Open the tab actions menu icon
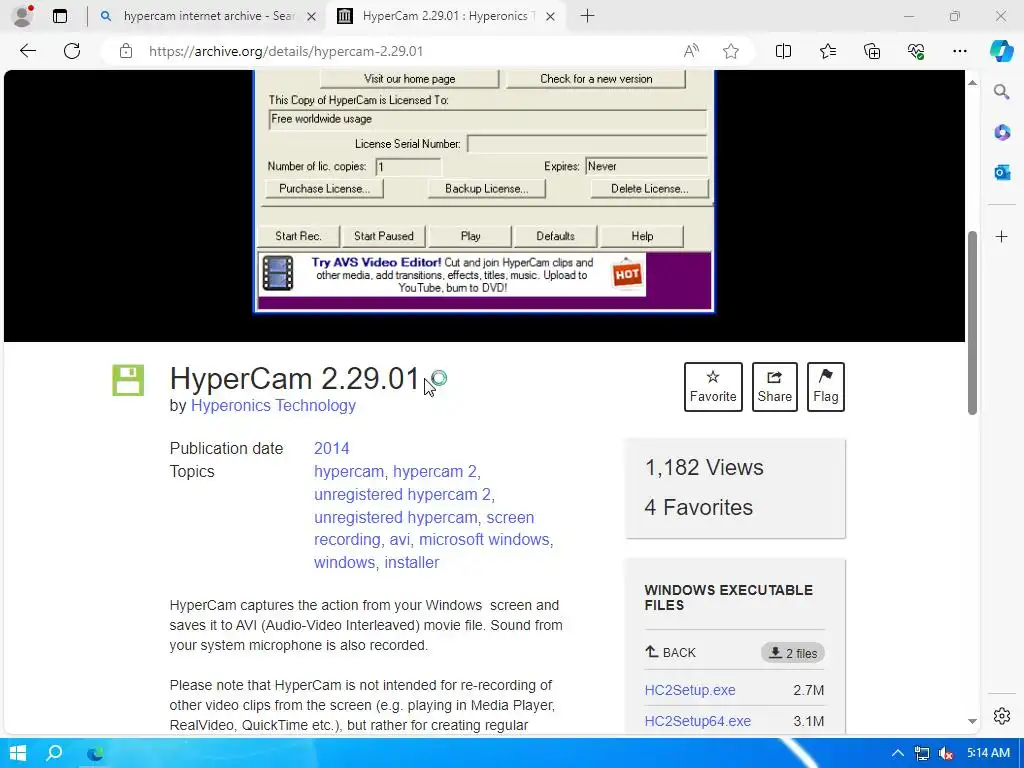 [60, 16]
